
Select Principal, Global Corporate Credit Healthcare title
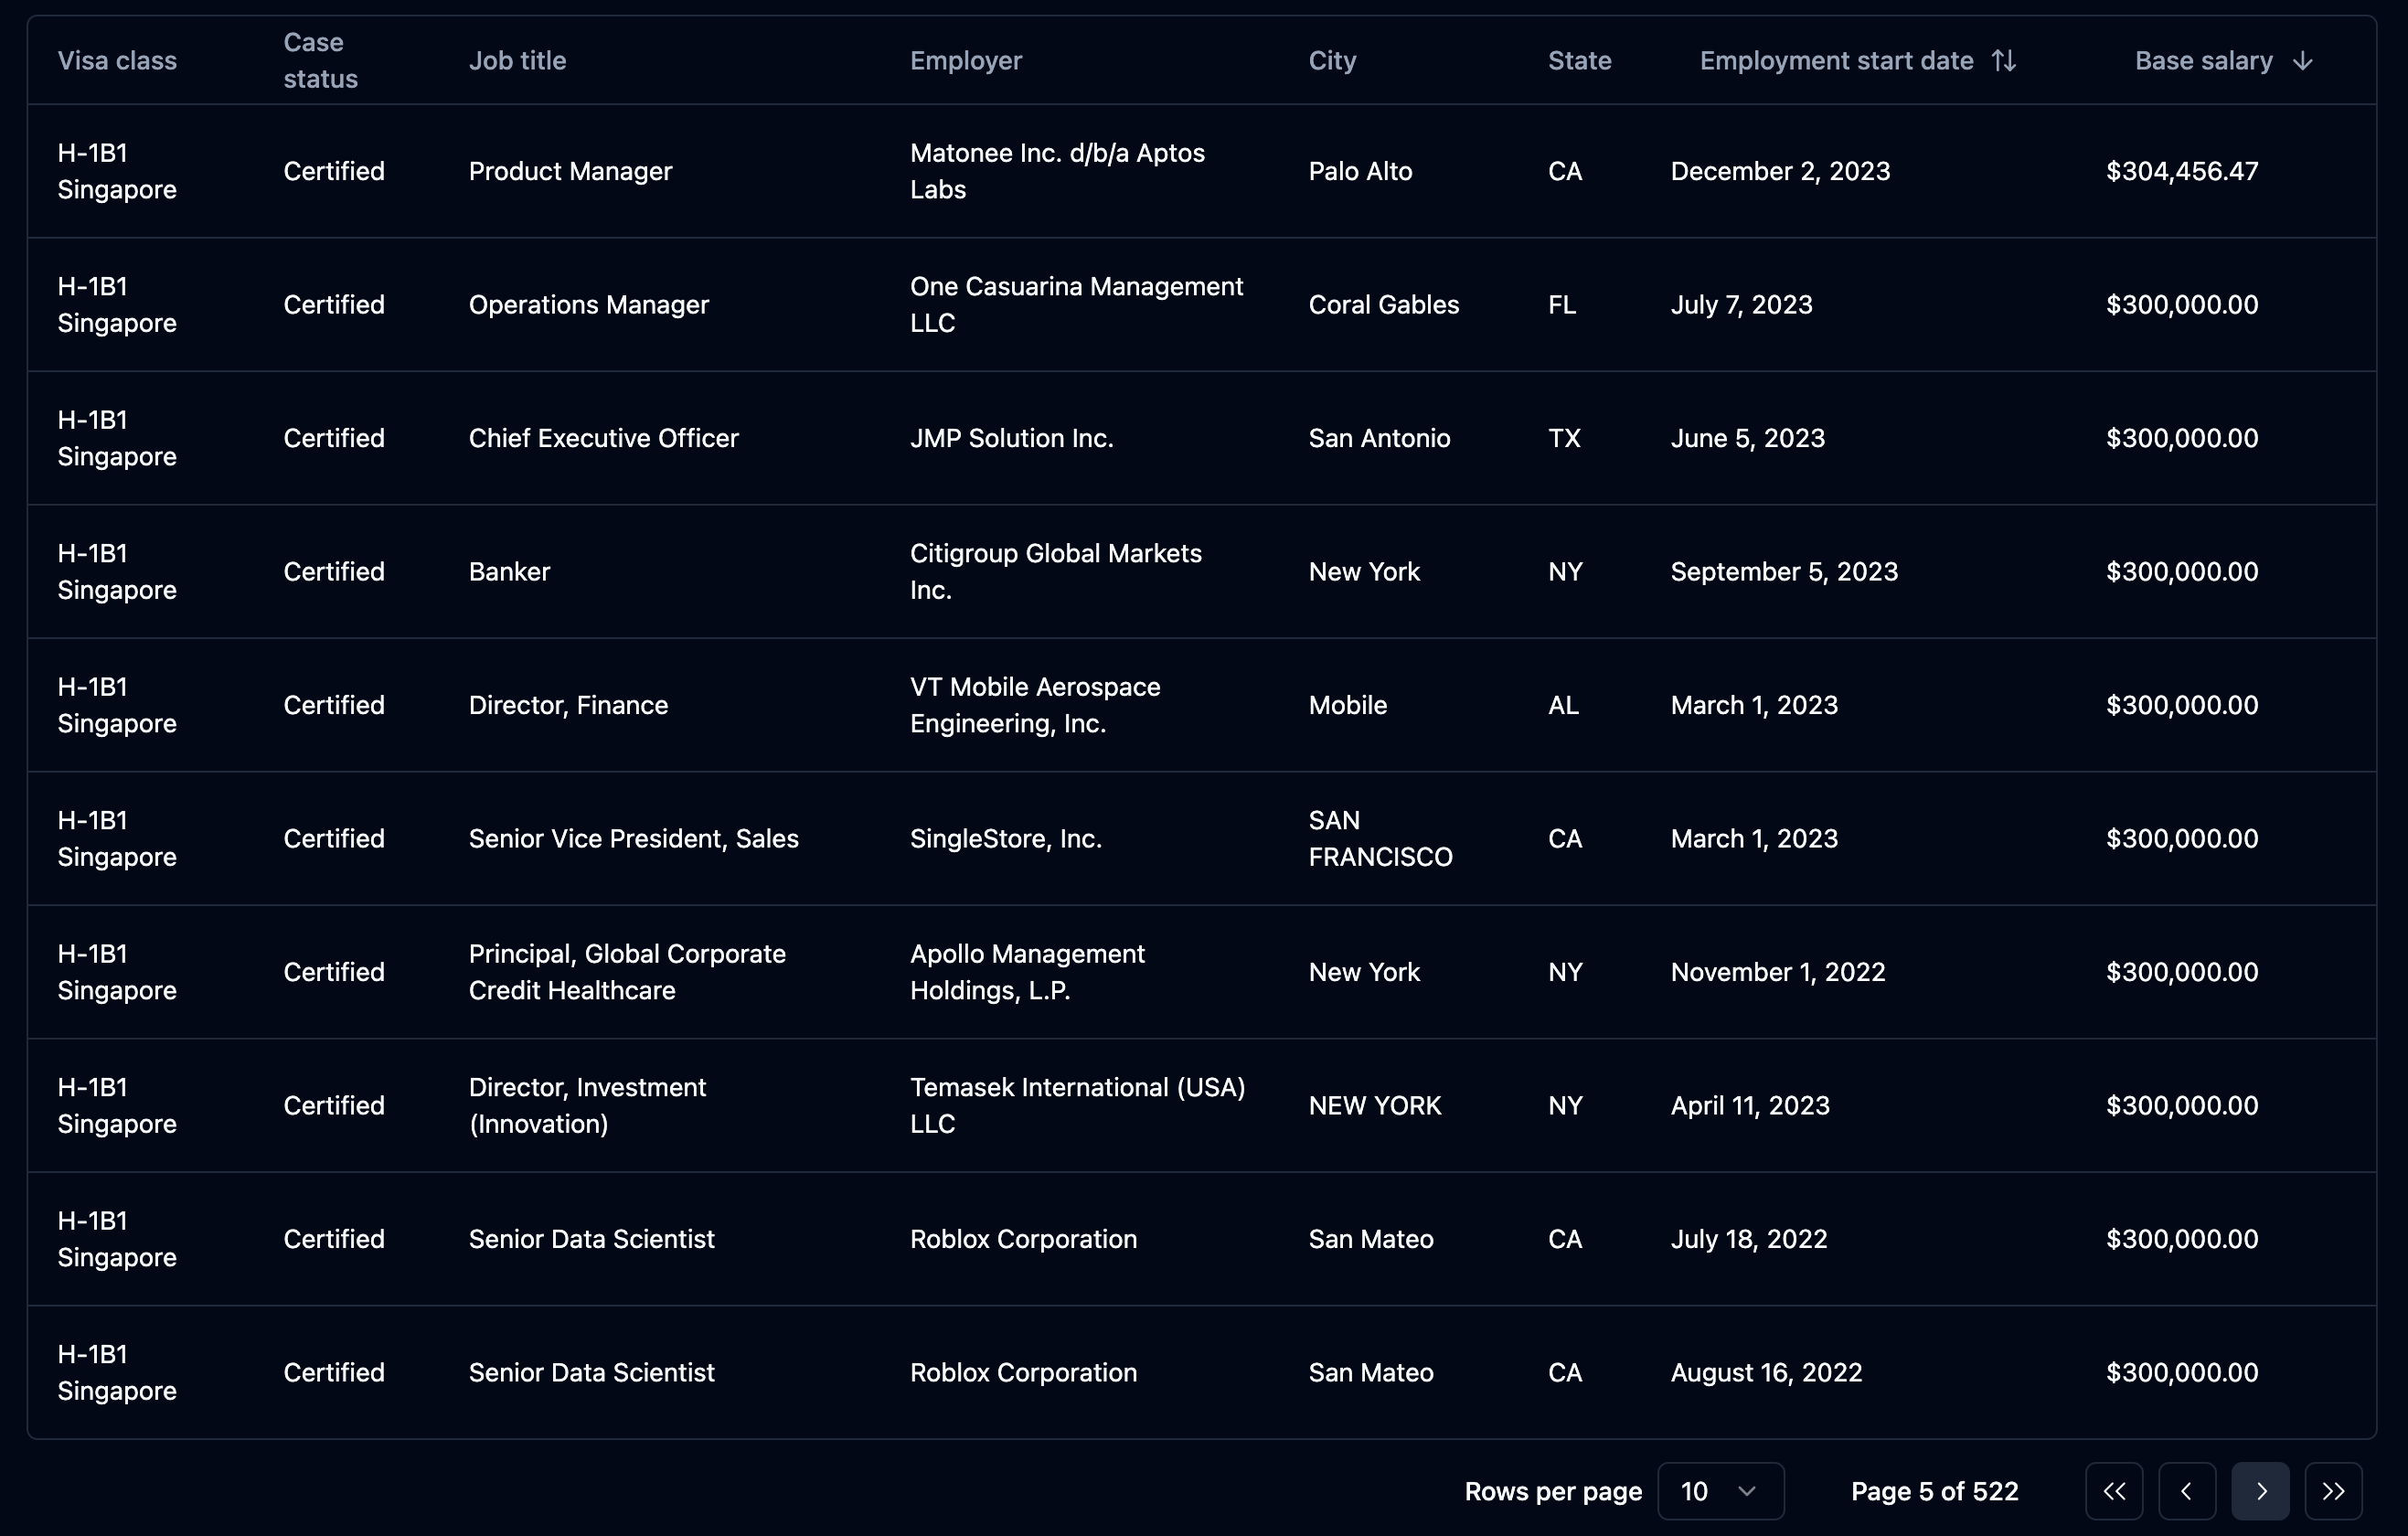[x=627, y=972]
